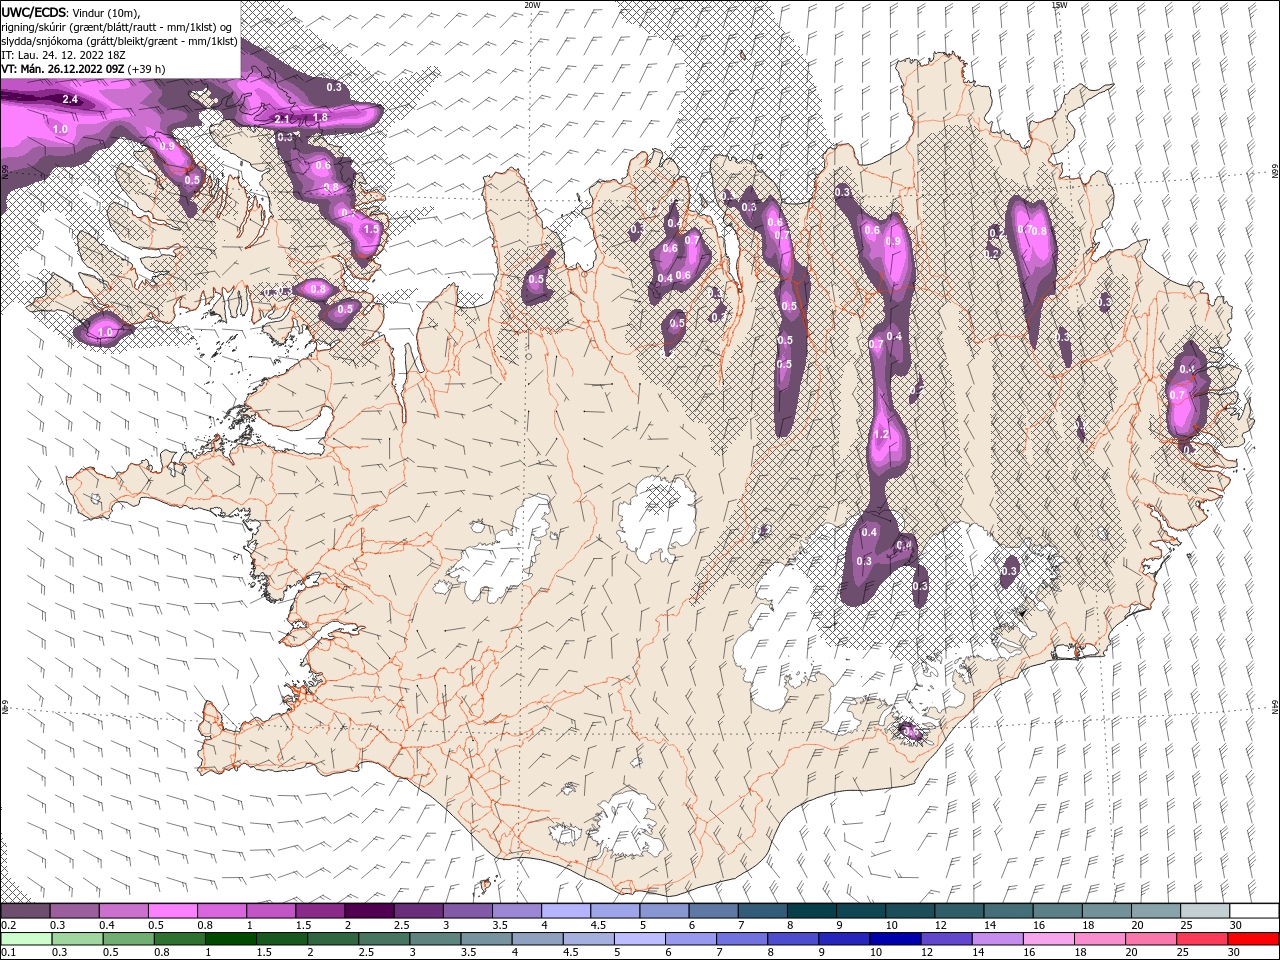The height and width of the screenshot is (960, 1280).
Task: Click the pale lavender 4–4.5 swatch in upper legend row
Action: click(565, 911)
